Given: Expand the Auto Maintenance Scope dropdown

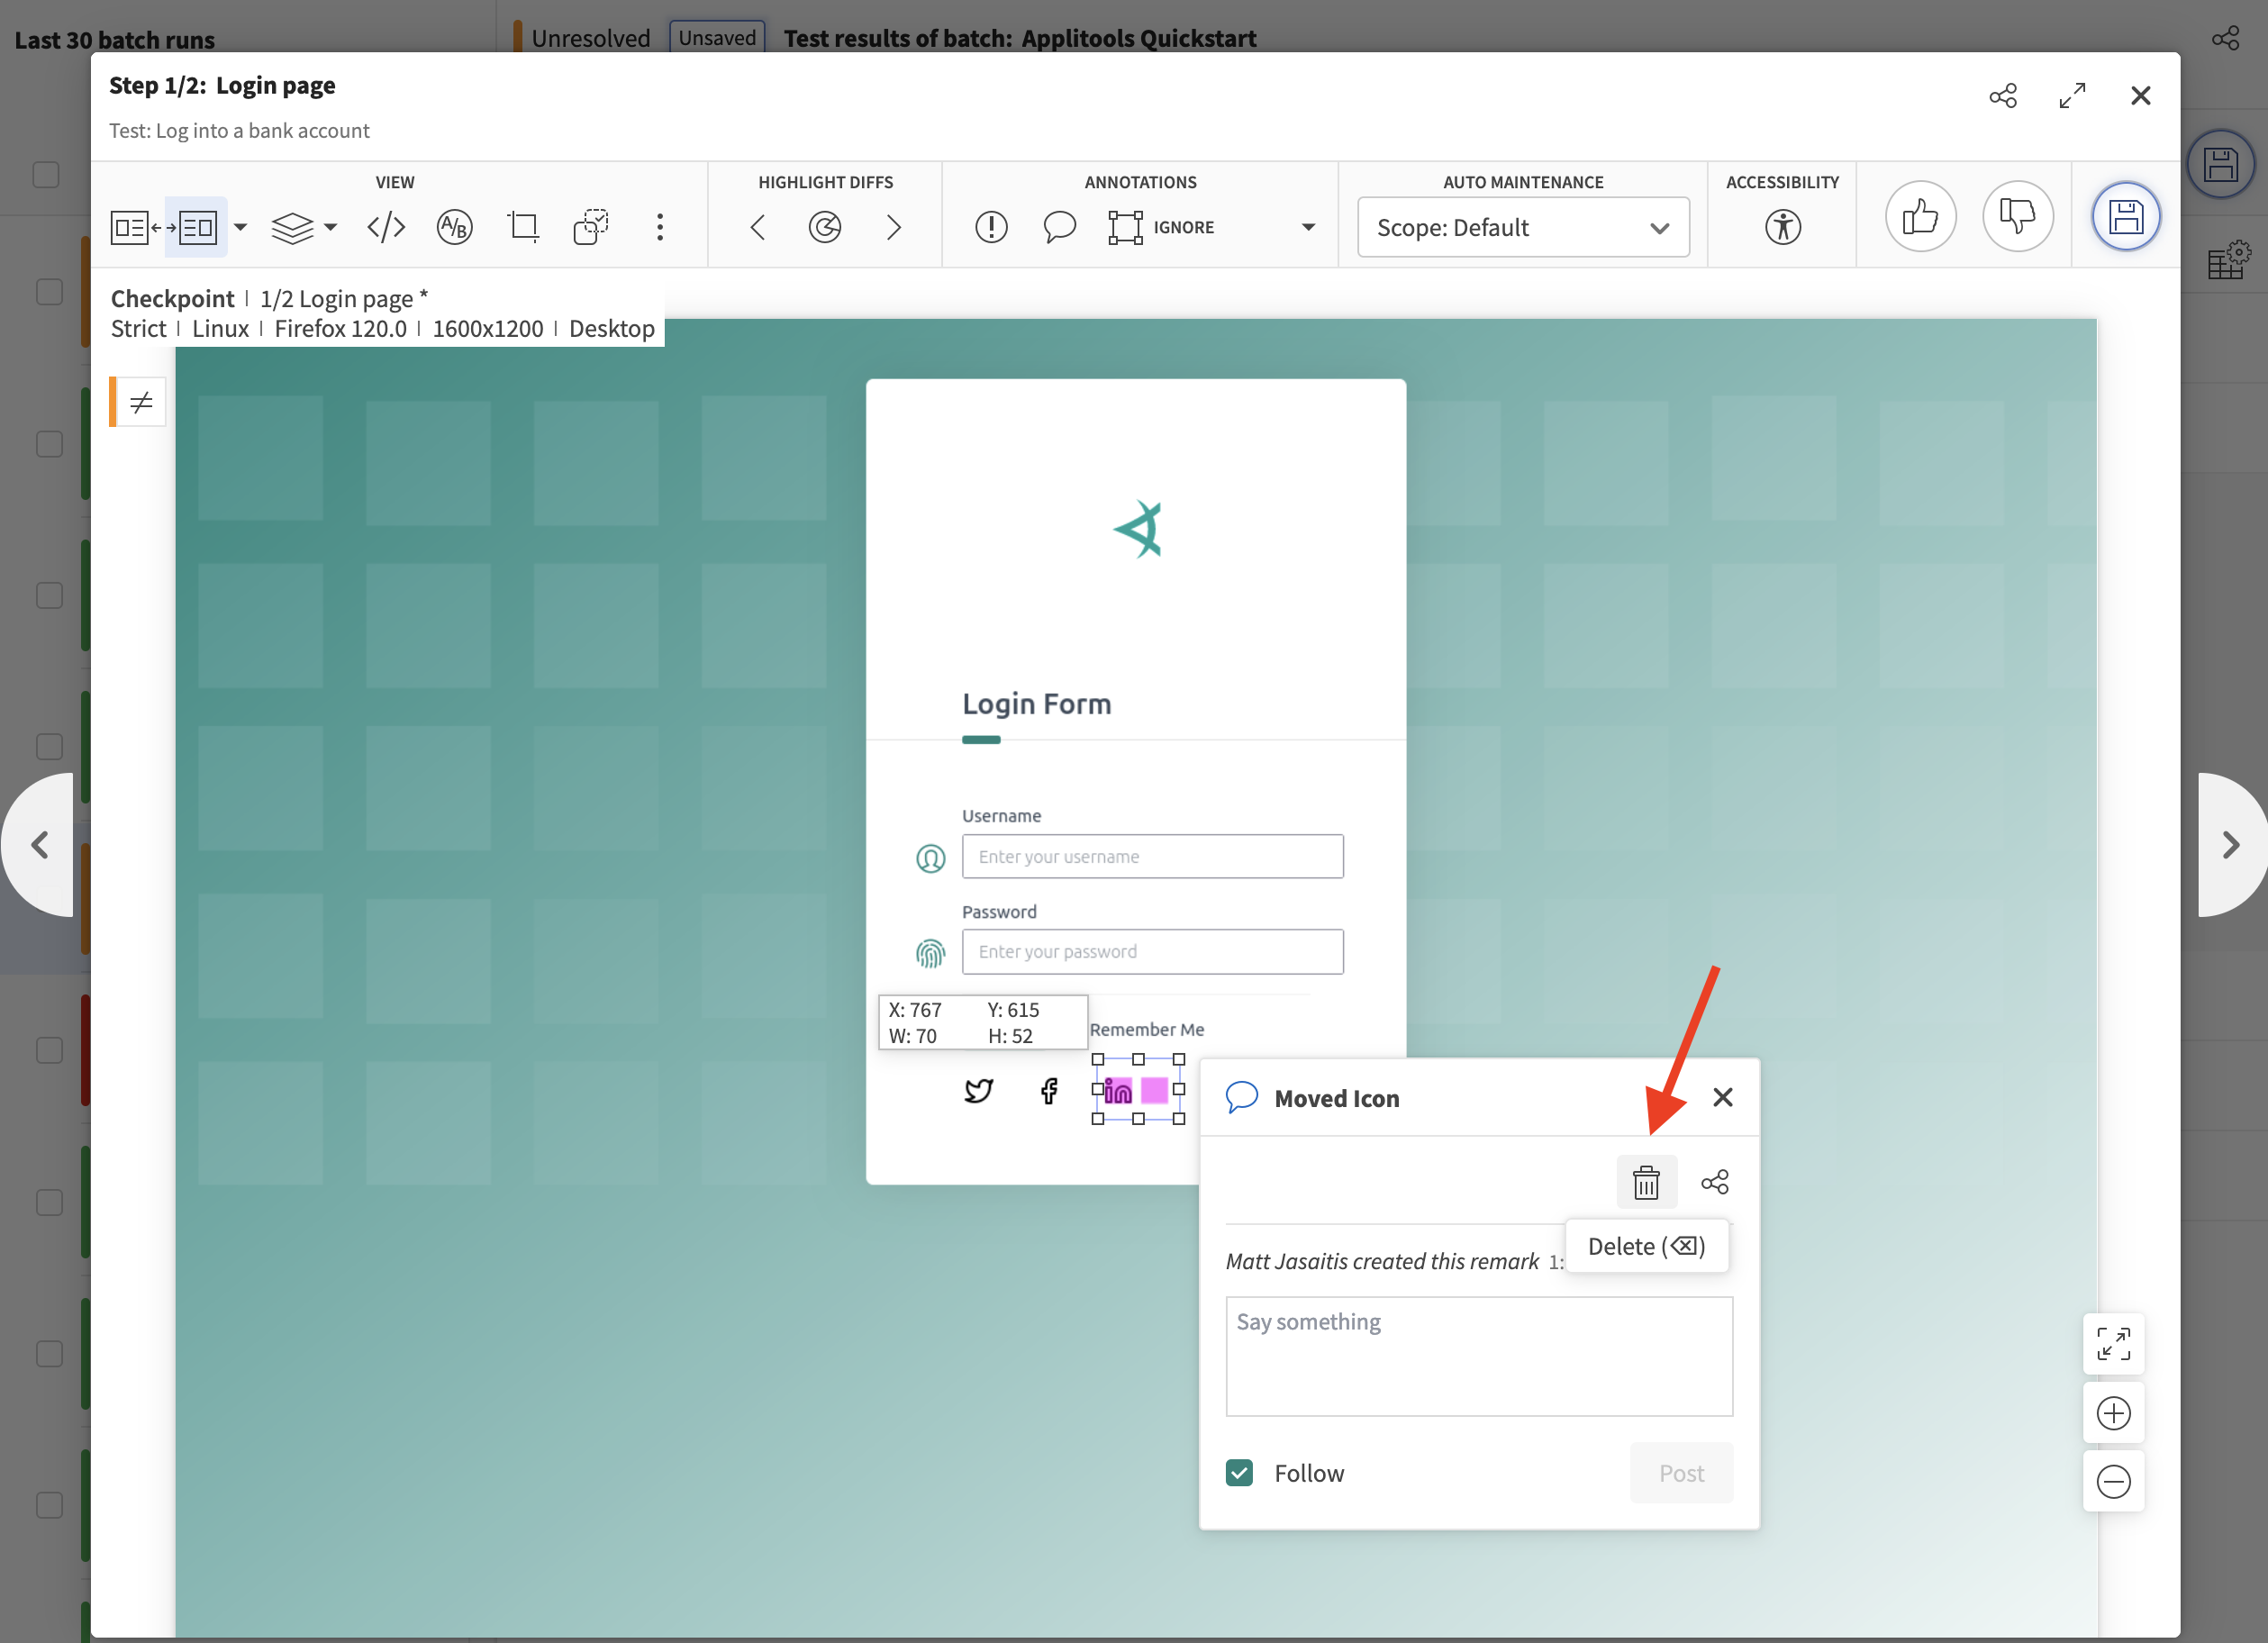Looking at the screenshot, I should pos(1521,225).
